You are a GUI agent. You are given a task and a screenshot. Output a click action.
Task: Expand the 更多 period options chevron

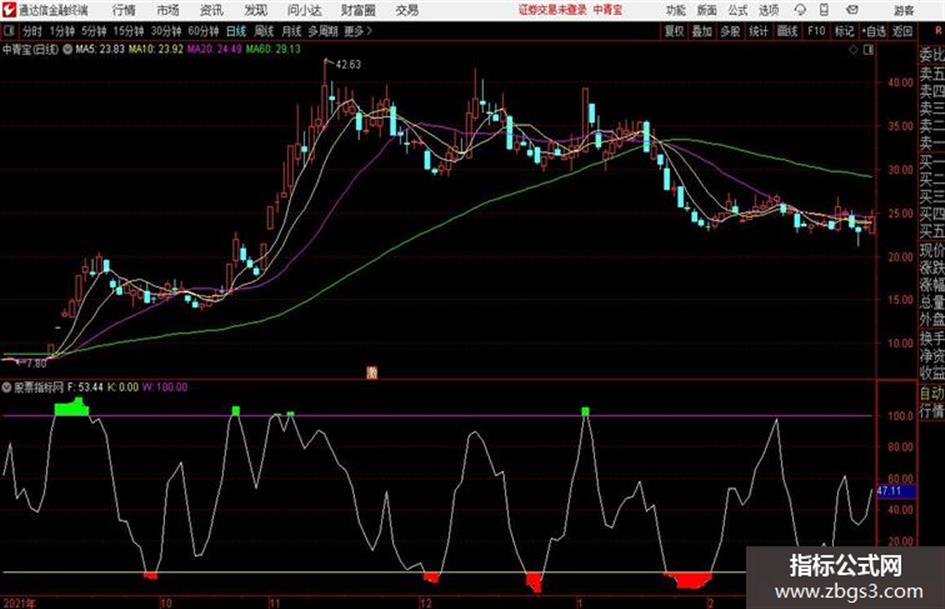(369, 31)
